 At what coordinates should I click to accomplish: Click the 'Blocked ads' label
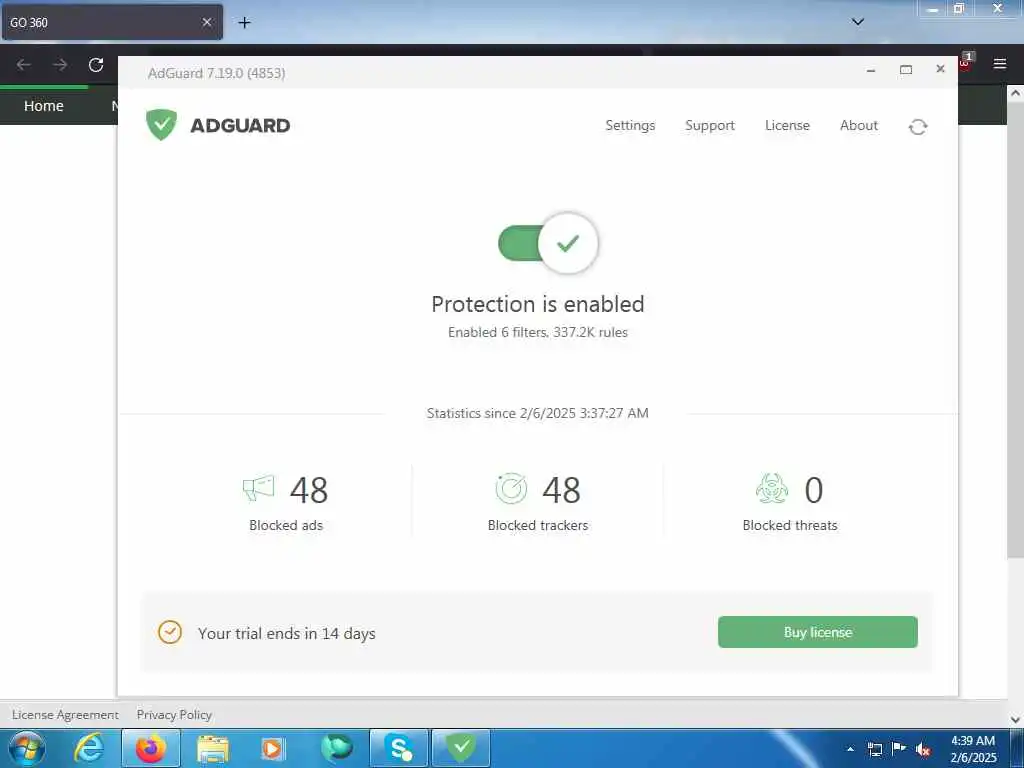click(286, 525)
